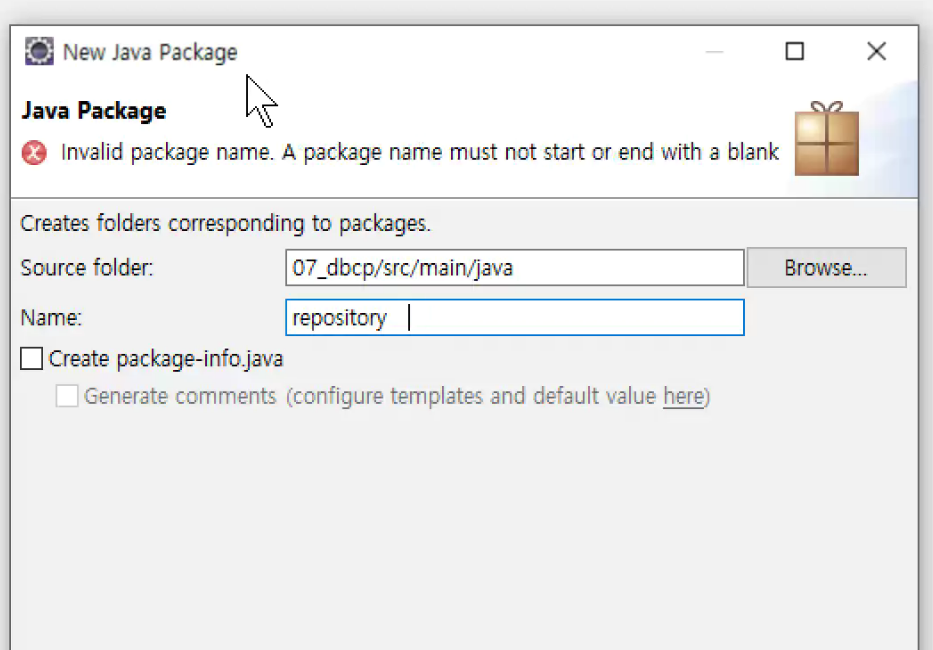The image size is (933, 650).
Task: Click the Create package-info.java label text
Action: click(166, 359)
